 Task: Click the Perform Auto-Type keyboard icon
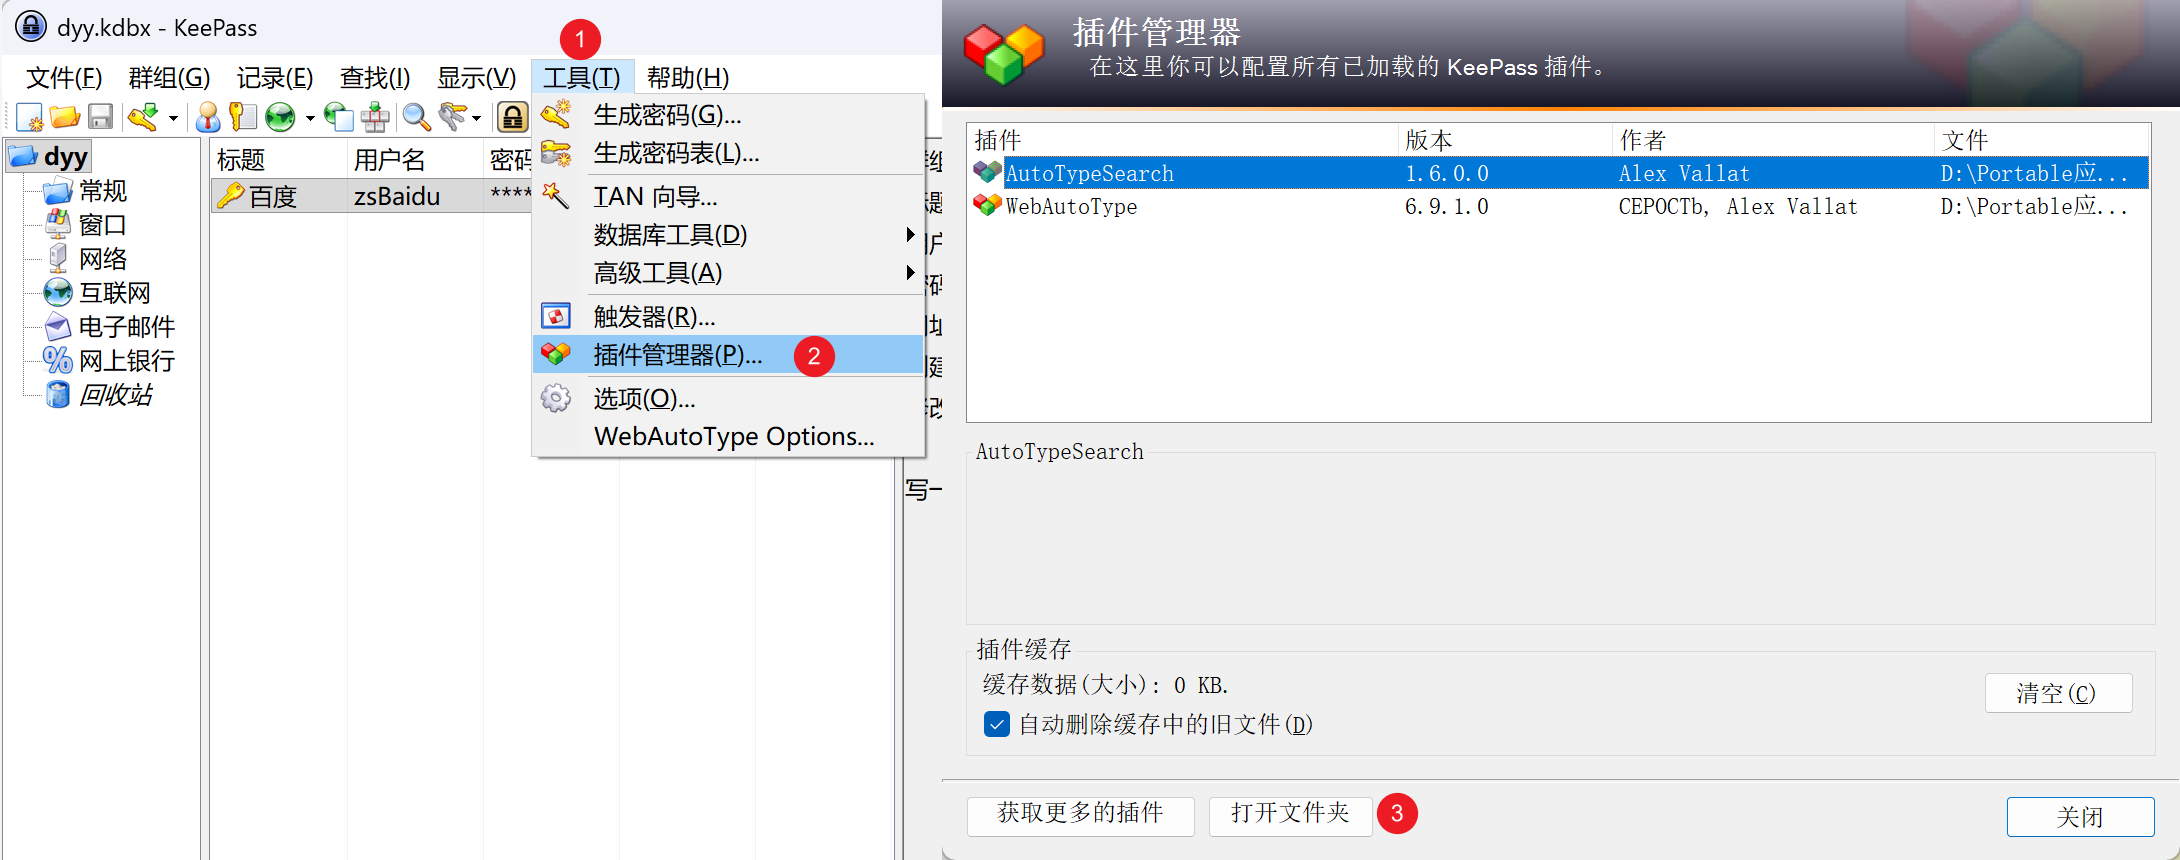[376, 117]
